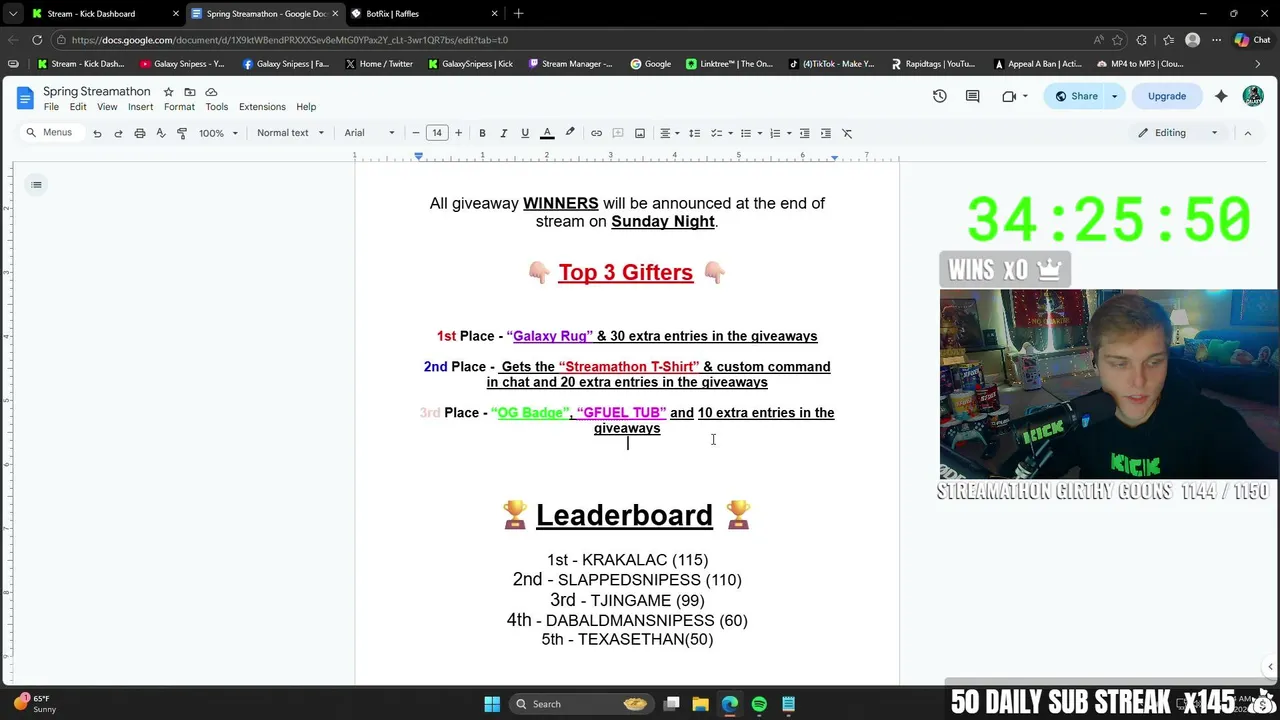Open Copilot Chat in browser
This screenshot has width=1280, height=720.
[x=1253, y=40]
